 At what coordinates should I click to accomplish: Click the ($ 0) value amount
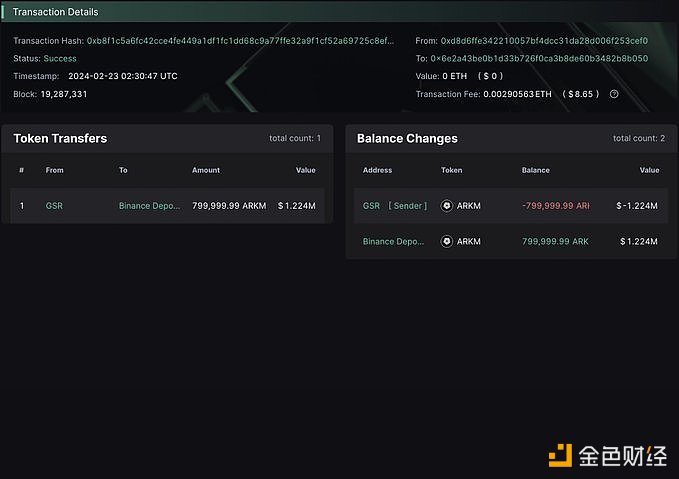(490, 76)
